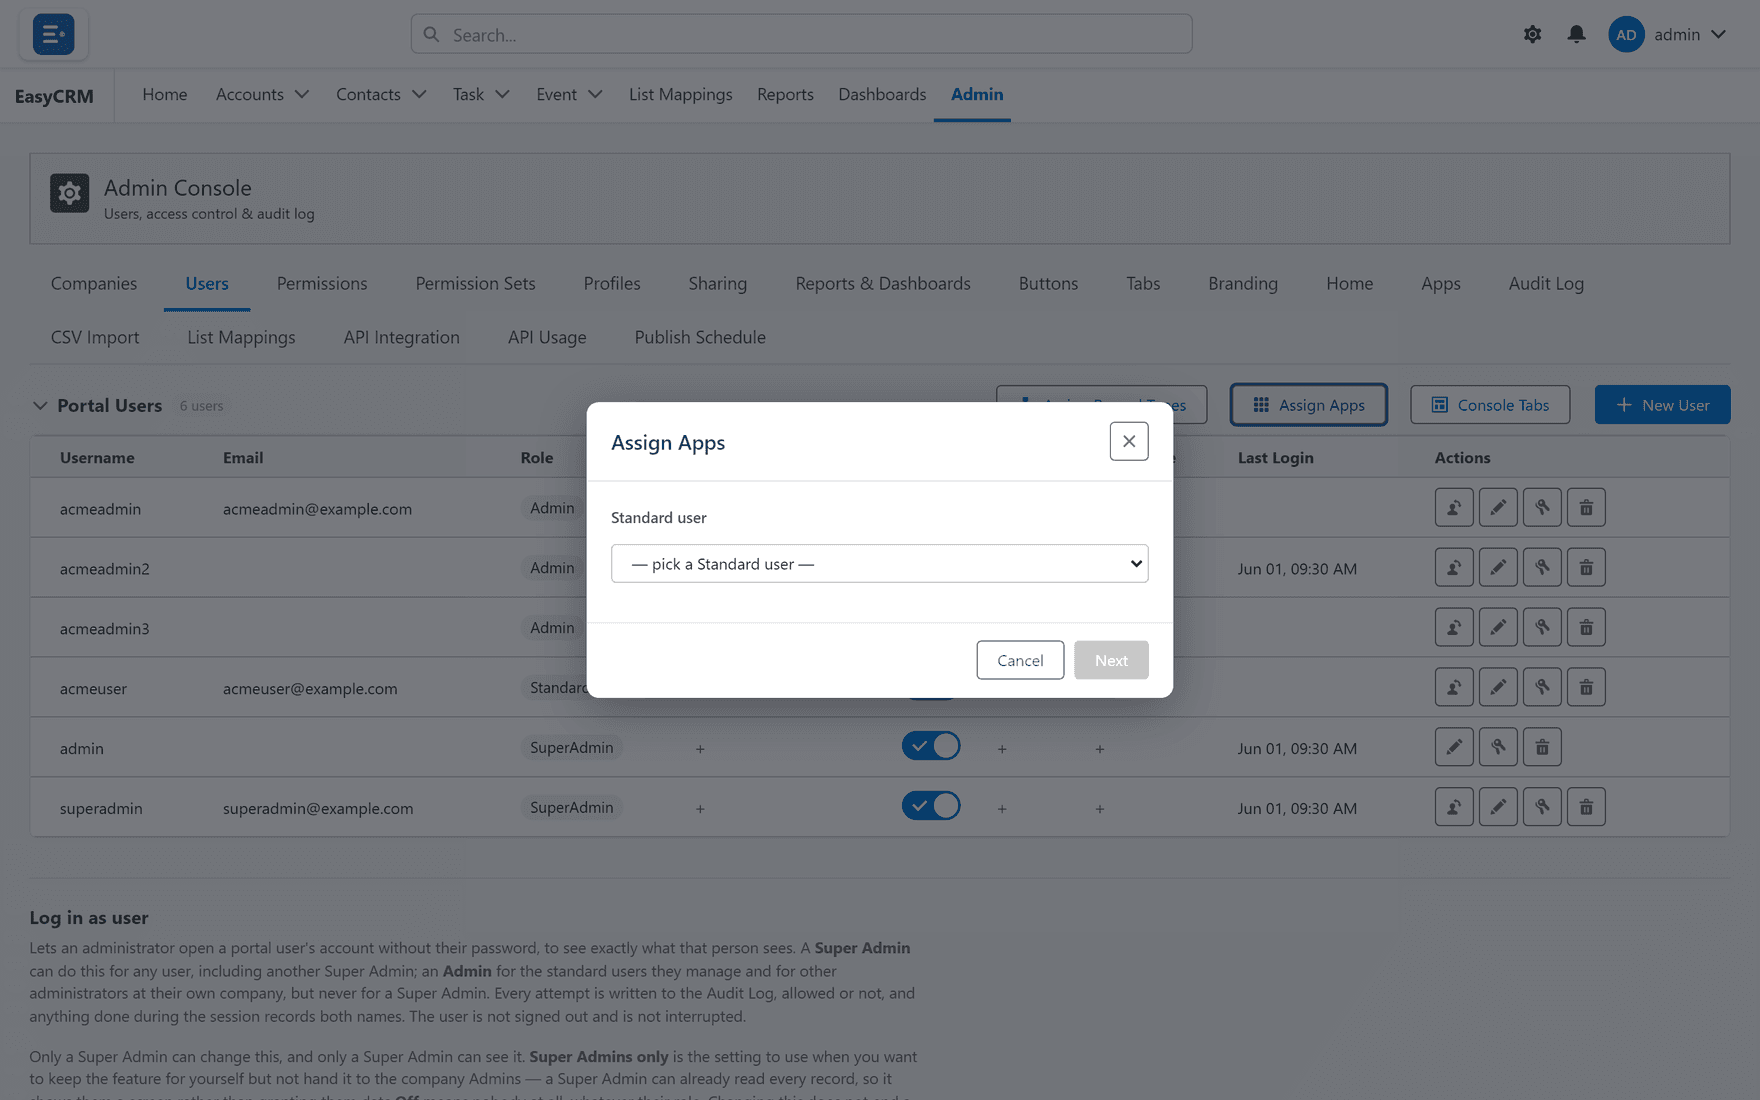Edit the acmeadmin2 user with the pencil icon
Screen dimensions: 1760x1100
pos(1498,567)
